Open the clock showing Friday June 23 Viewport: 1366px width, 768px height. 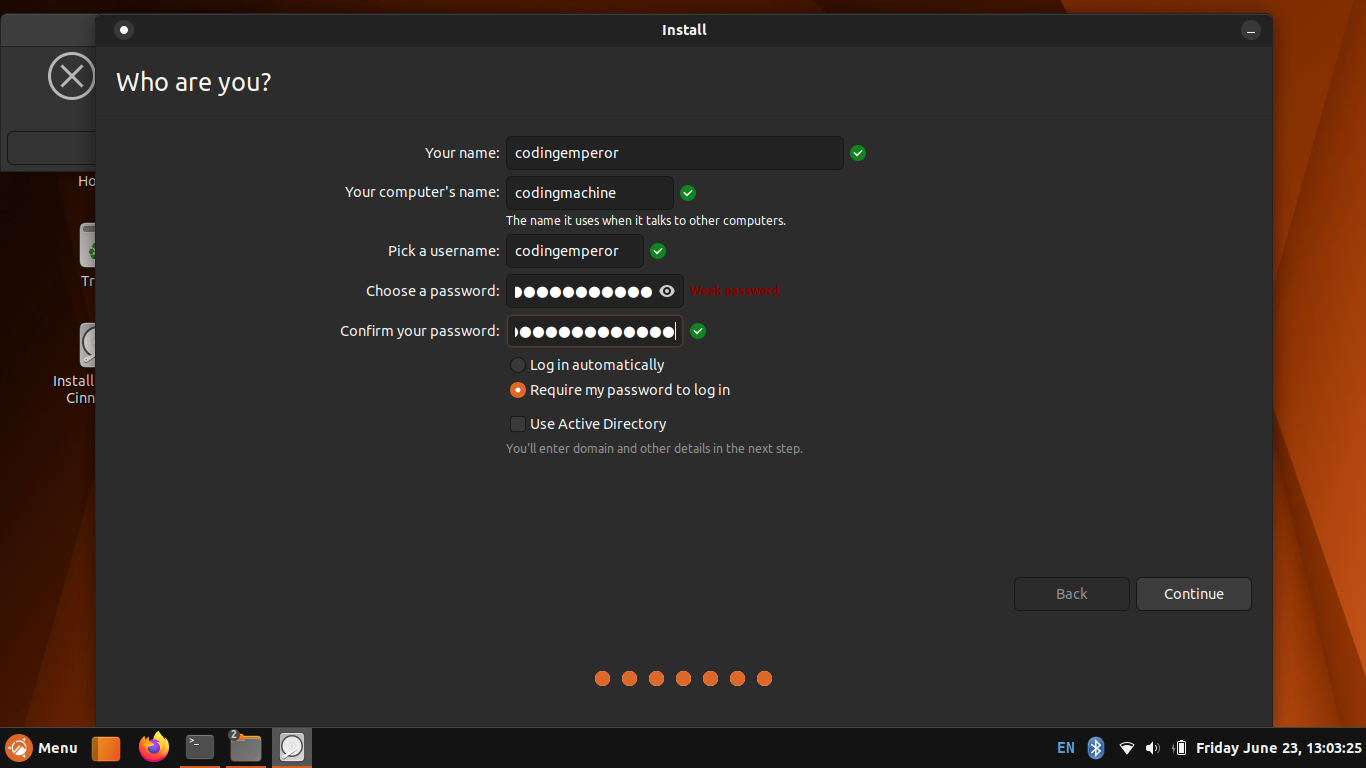coord(1279,748)
